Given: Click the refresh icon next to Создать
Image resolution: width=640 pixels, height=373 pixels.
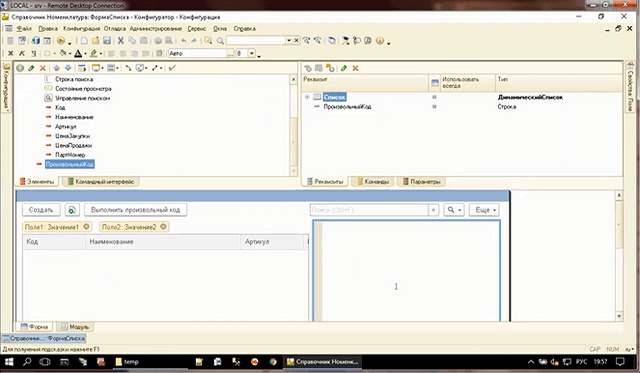Looking at the screenshot, I should pyautogui.click(x=72, y=210).
